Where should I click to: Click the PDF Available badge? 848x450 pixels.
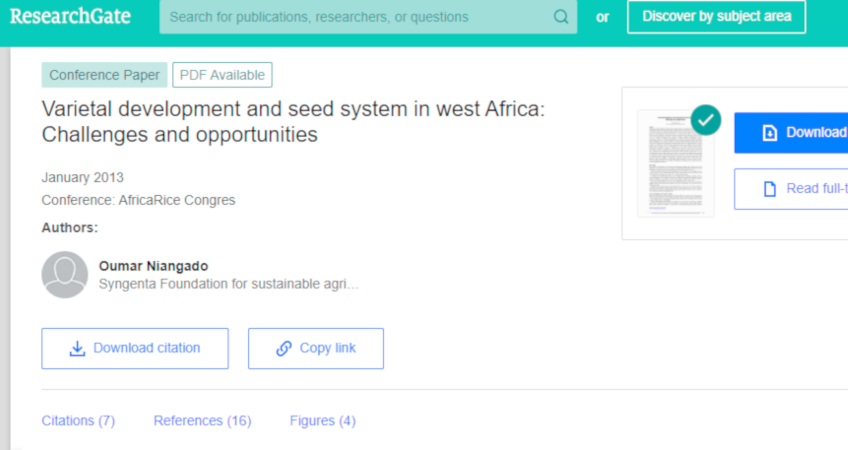click(x=222, y=75)
